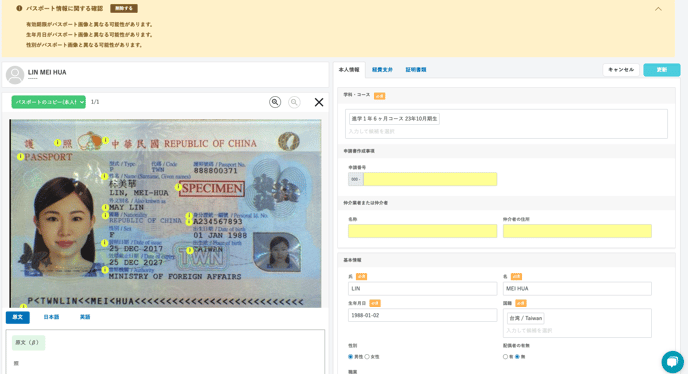This screenshot has width=688, height=374.
Task: Click the yellow marker beside REPUBLIC OF CHINA nationality
Action: tap(105, 215)
